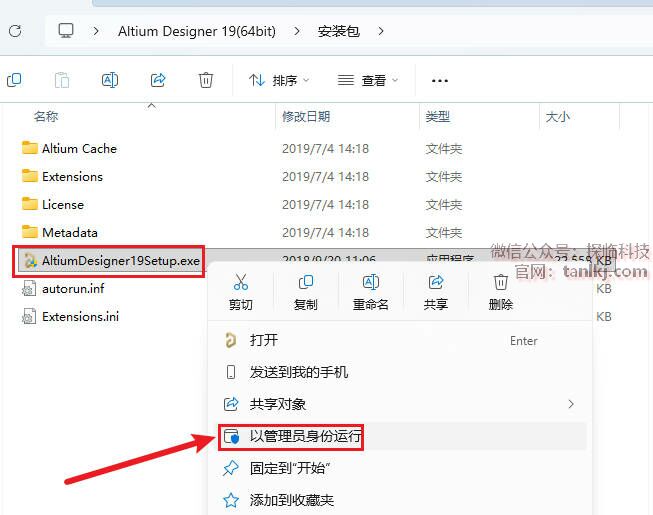Open the three-dot more options menu
This screenshot has width=653, height=515.
440,80
